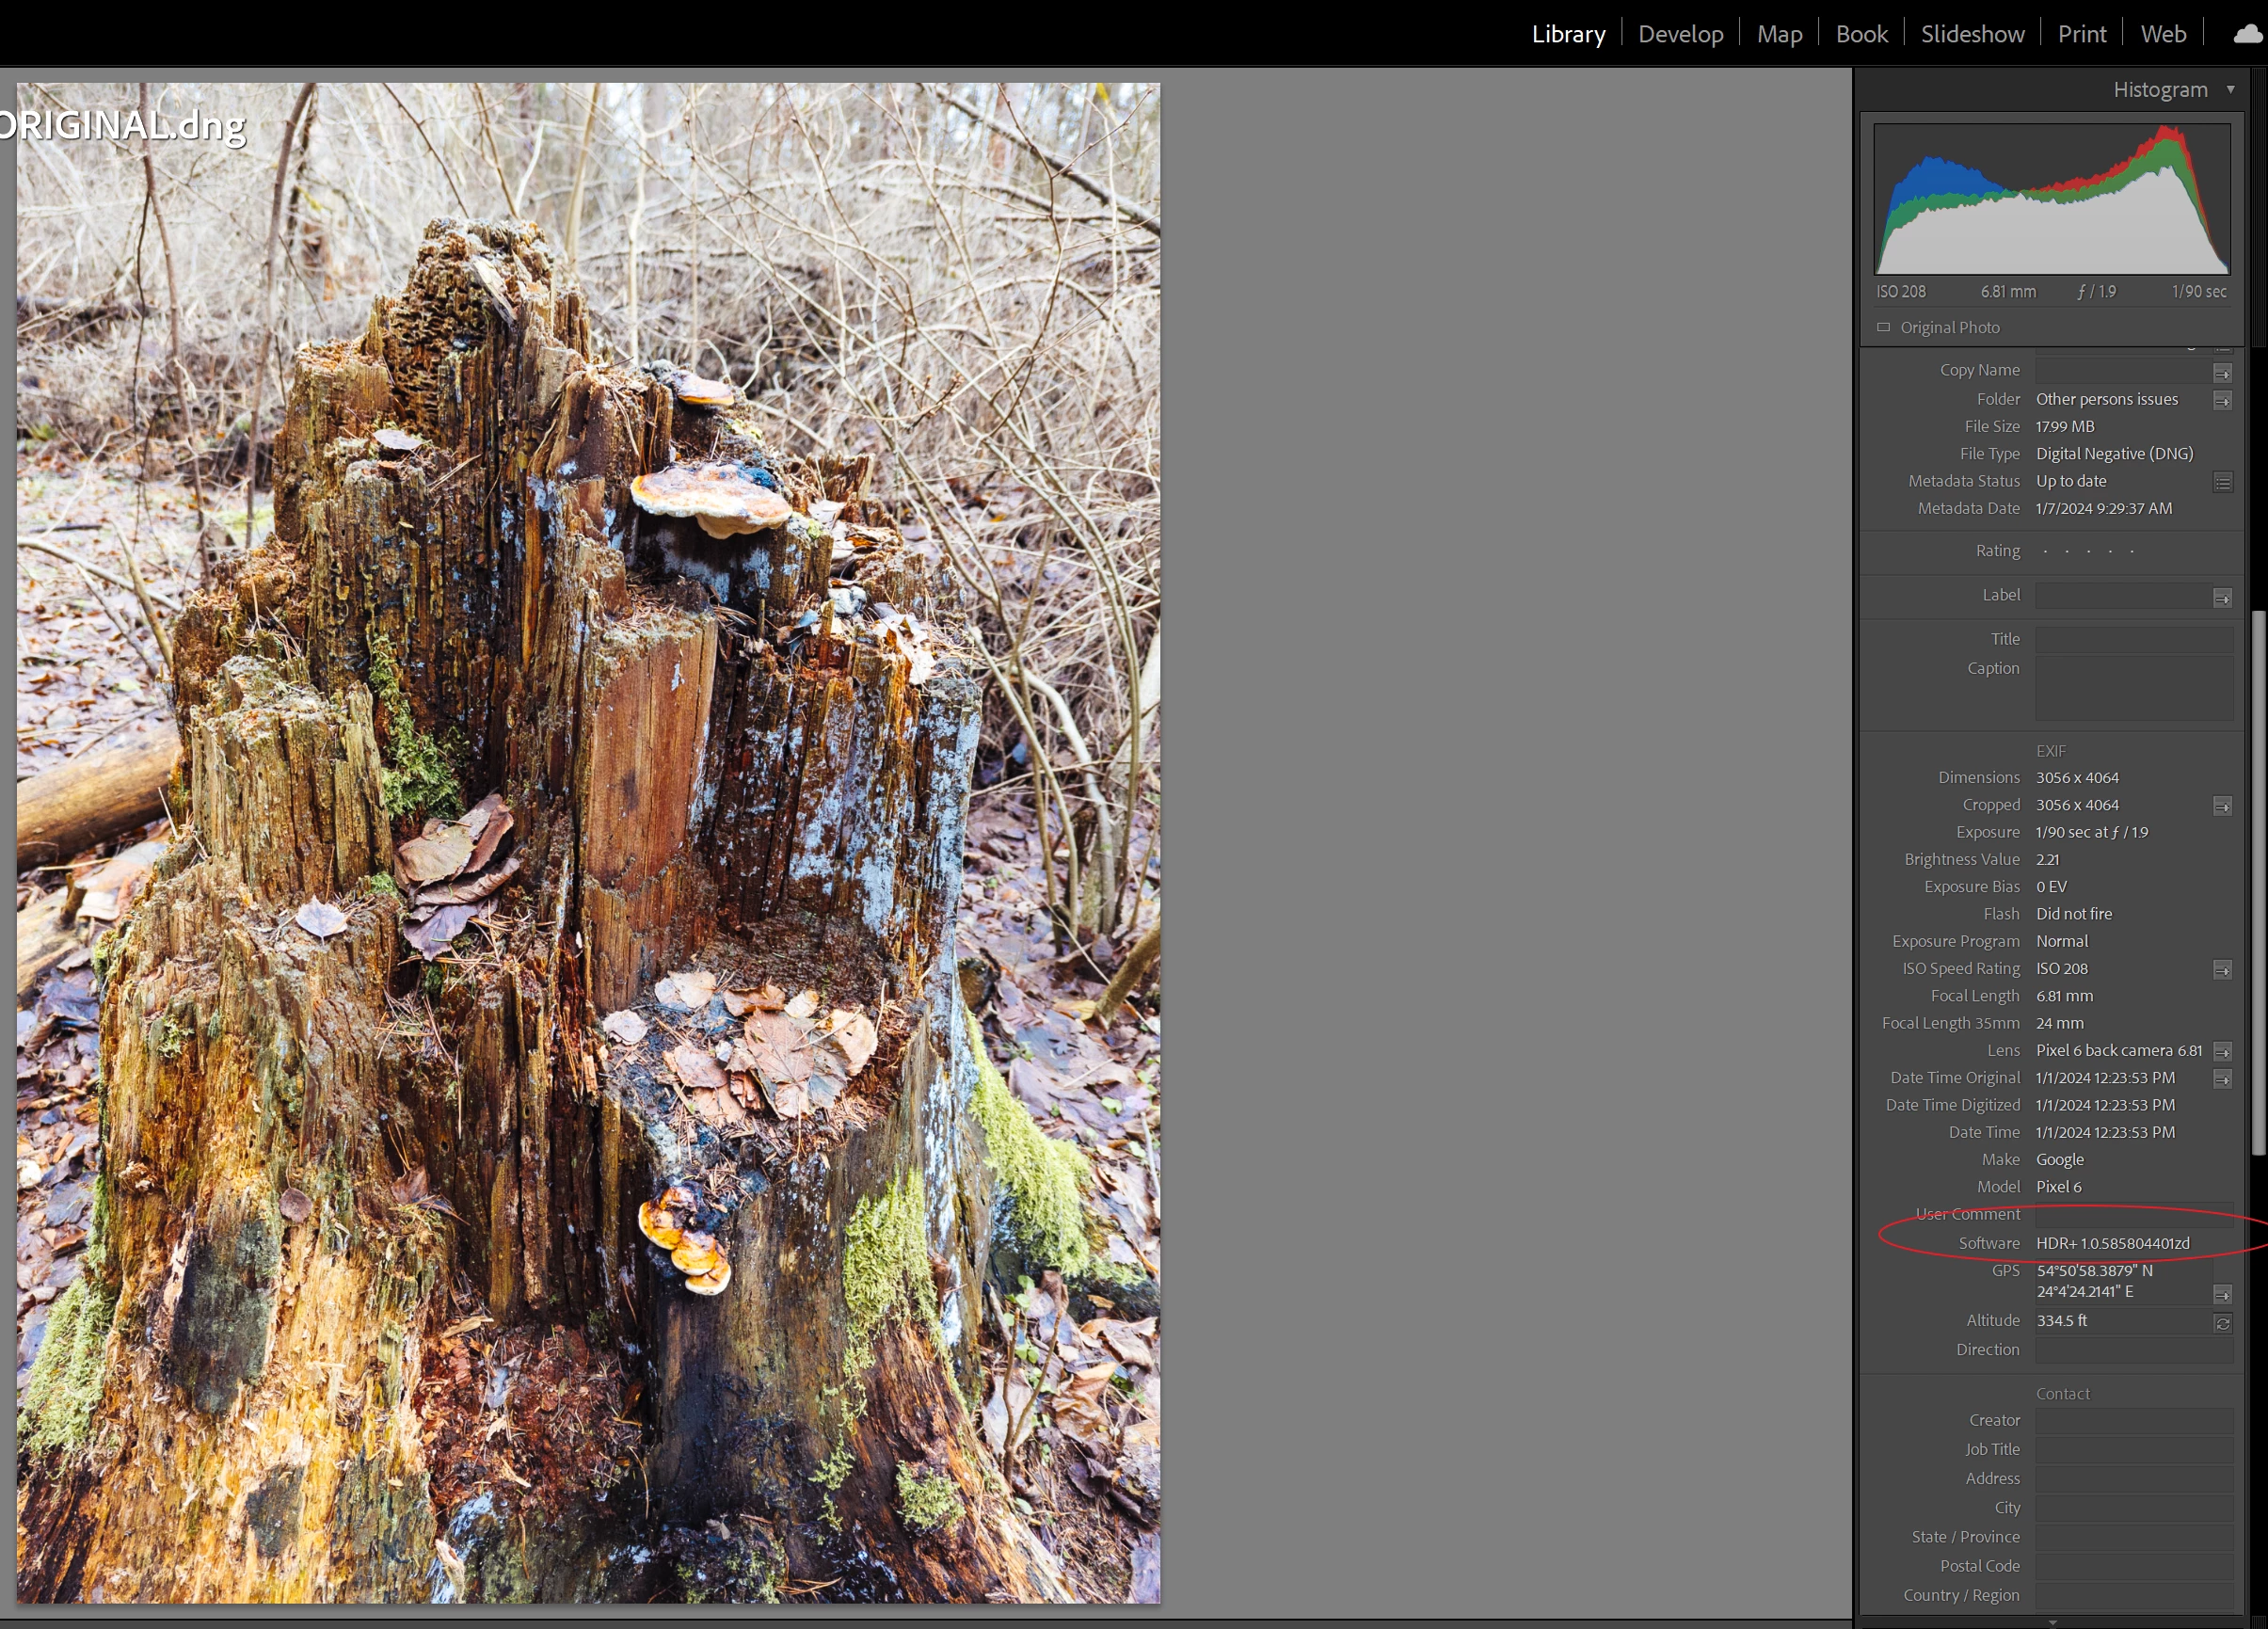Click arrow button next to Label field
Image resolution: width=2268 pixels, height=1629 pixels.
coord(2222,598)
